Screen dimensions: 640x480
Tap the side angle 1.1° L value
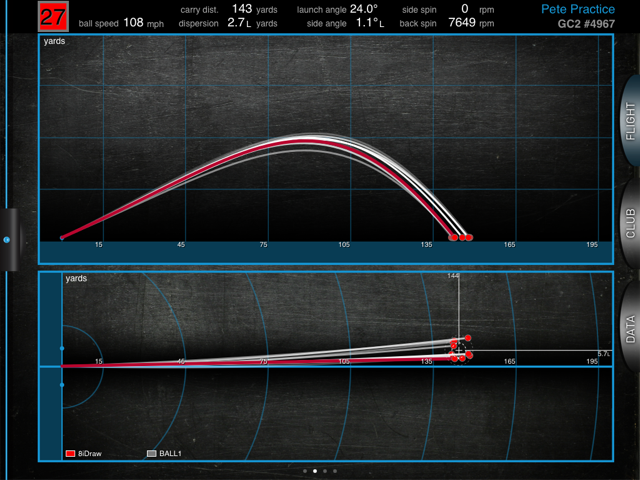(370, 21)
